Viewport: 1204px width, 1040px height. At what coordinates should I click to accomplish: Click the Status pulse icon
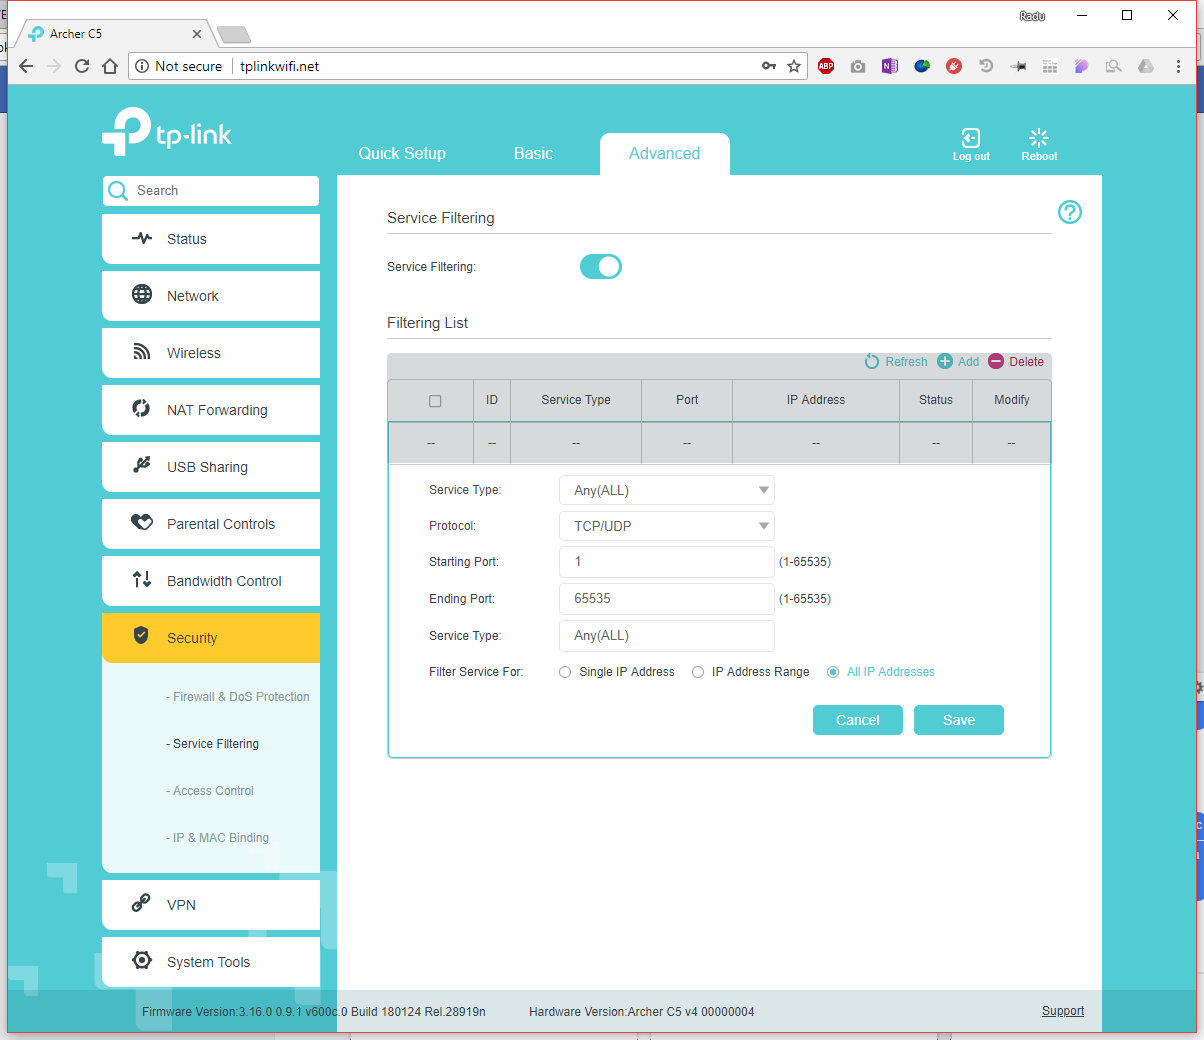(x=142, y=238)
